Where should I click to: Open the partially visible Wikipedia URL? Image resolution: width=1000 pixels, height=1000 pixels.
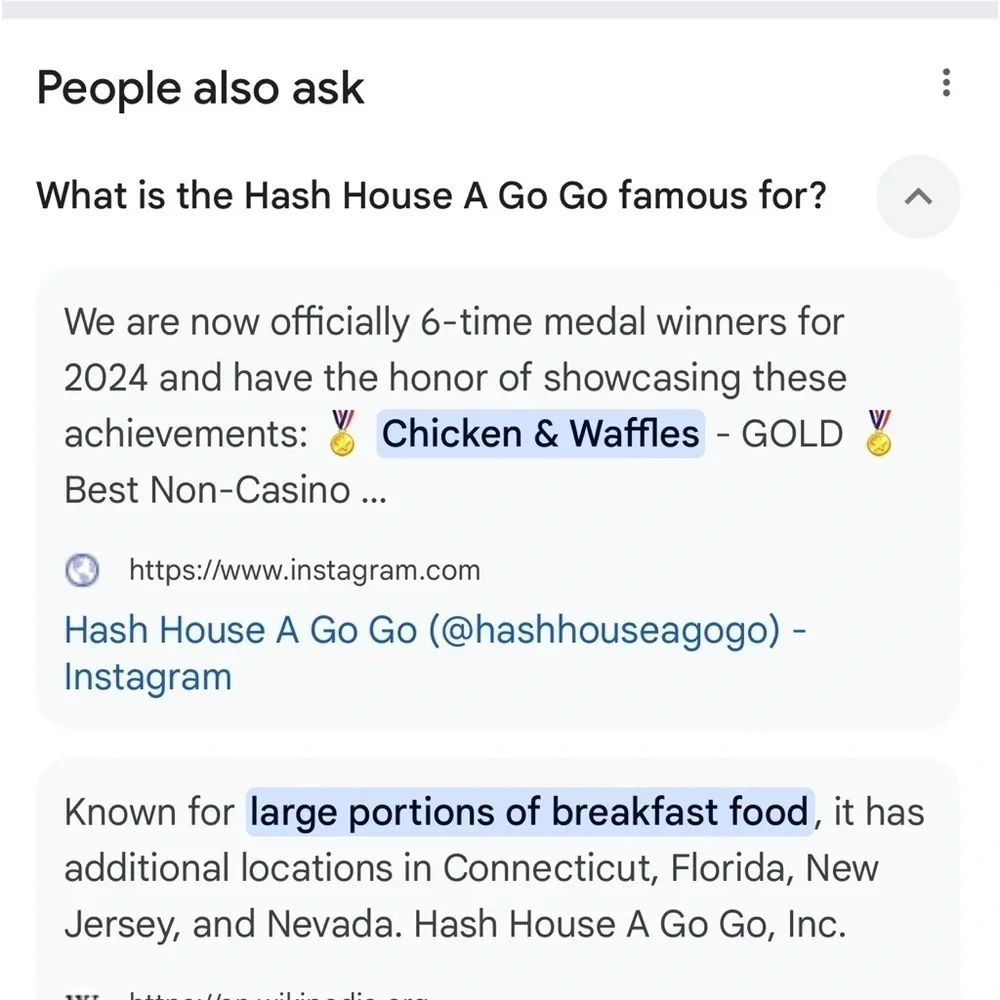click(278, 995)
